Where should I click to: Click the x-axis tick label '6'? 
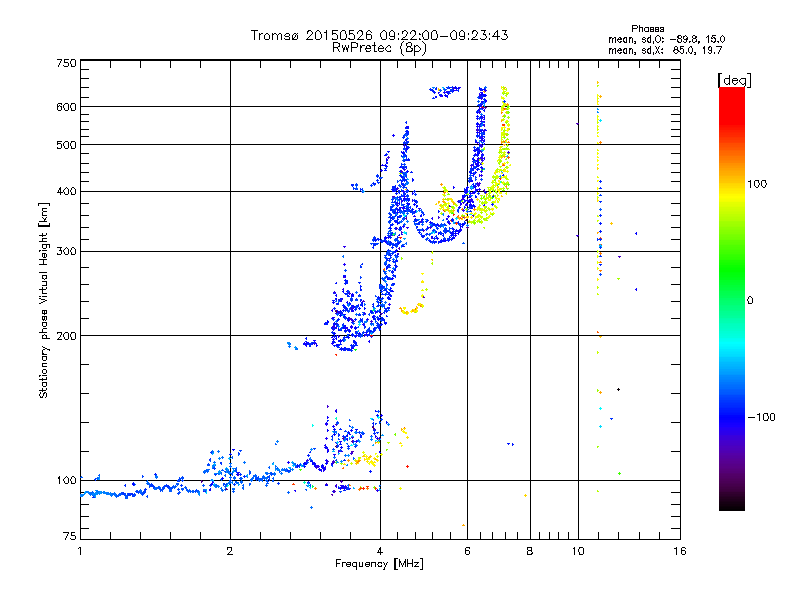pyautogui.click(x=467, y=551)
